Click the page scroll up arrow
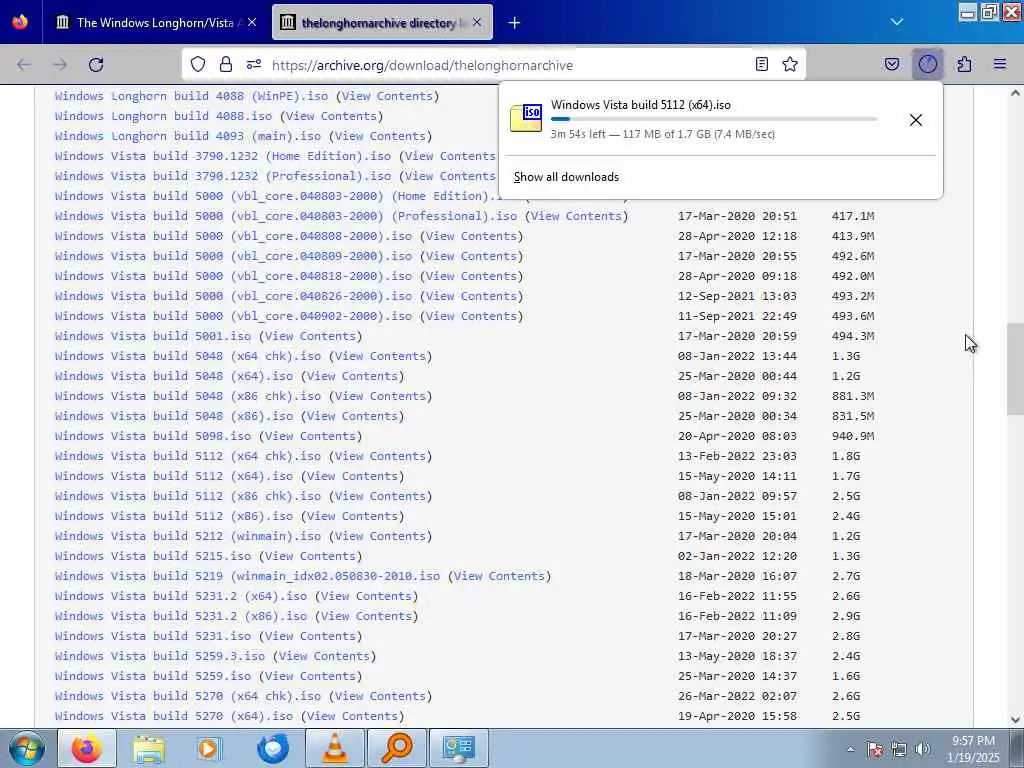The image size is (1024, 768). coord(1015,93)
